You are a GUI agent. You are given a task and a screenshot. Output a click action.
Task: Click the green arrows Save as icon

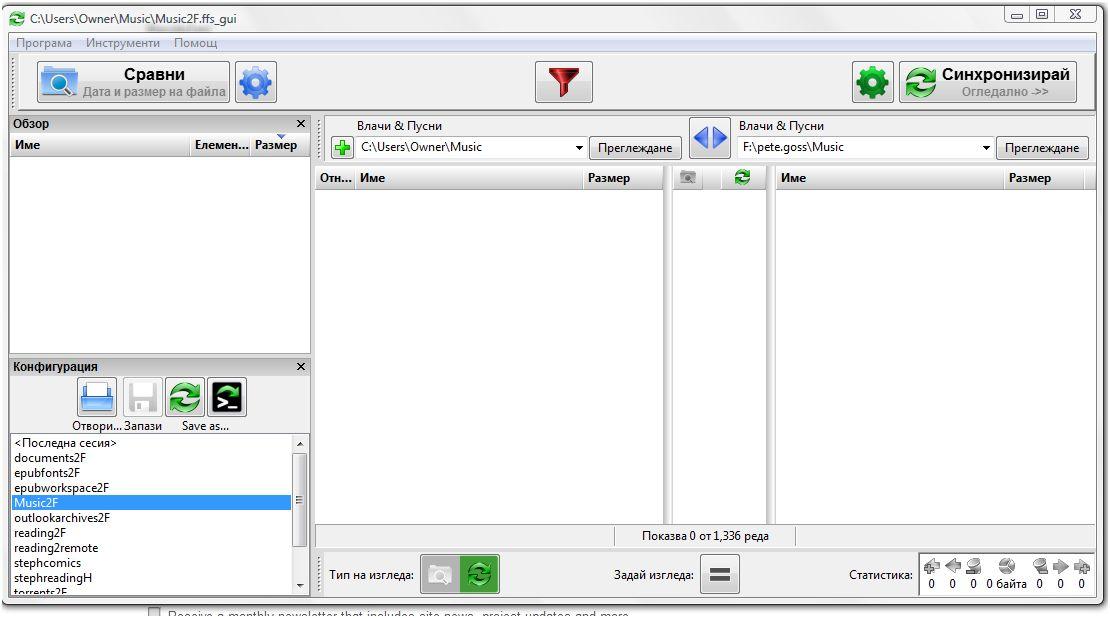pyautogui.click(x=185, y=397)
